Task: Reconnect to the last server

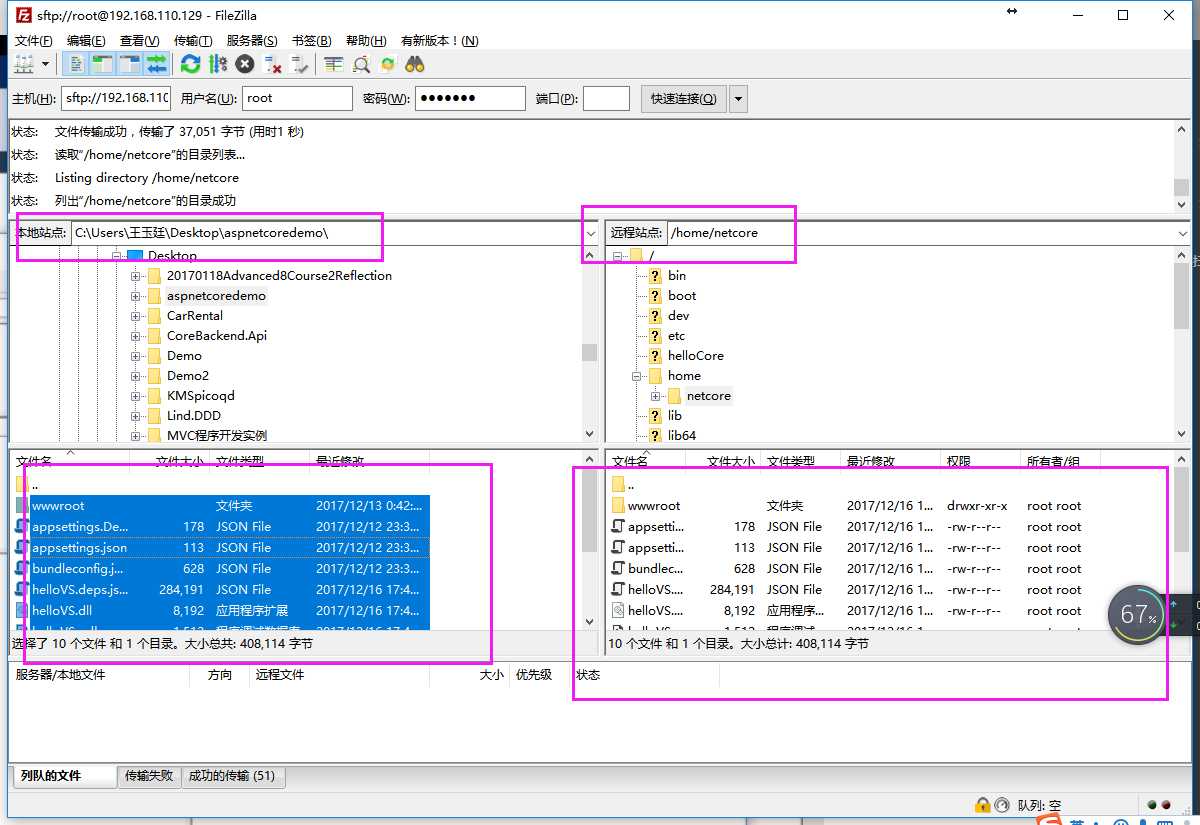Action: click(x=299, y=64)
